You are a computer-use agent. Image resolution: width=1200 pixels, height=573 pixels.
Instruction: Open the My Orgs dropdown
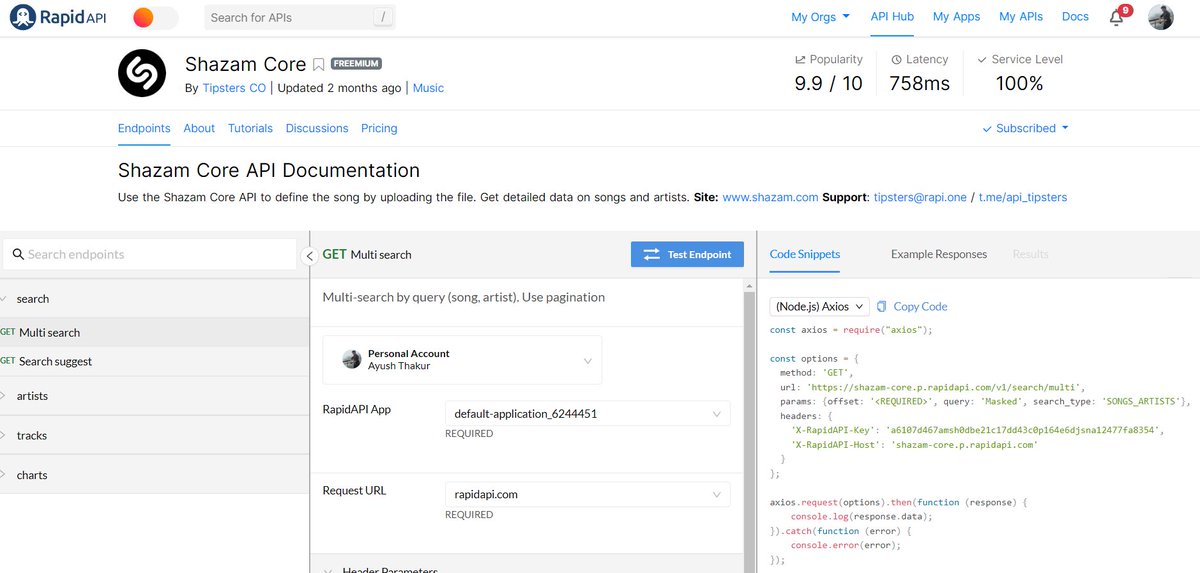pos(820,17)
